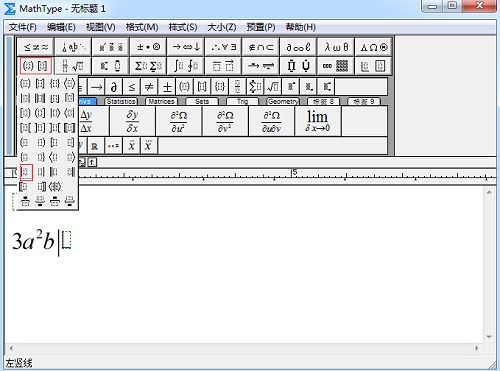
Task: Open the labeled arrow templates palette
Action: click(x=261, y=66)
